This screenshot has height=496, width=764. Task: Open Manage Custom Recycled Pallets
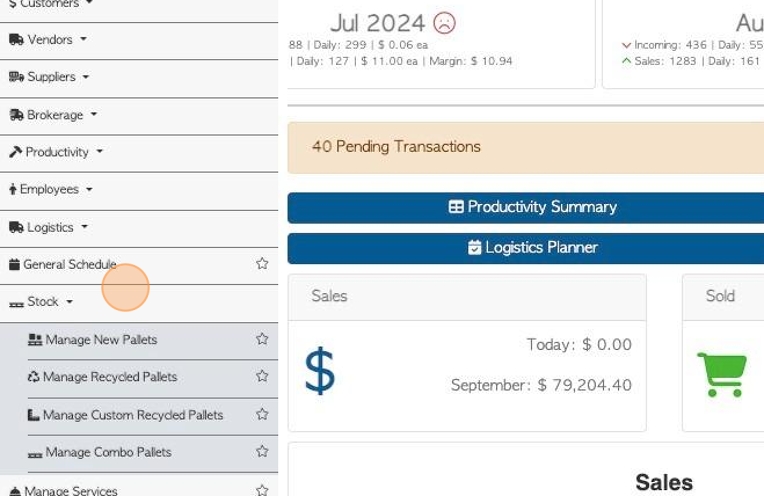coord(133,415)
